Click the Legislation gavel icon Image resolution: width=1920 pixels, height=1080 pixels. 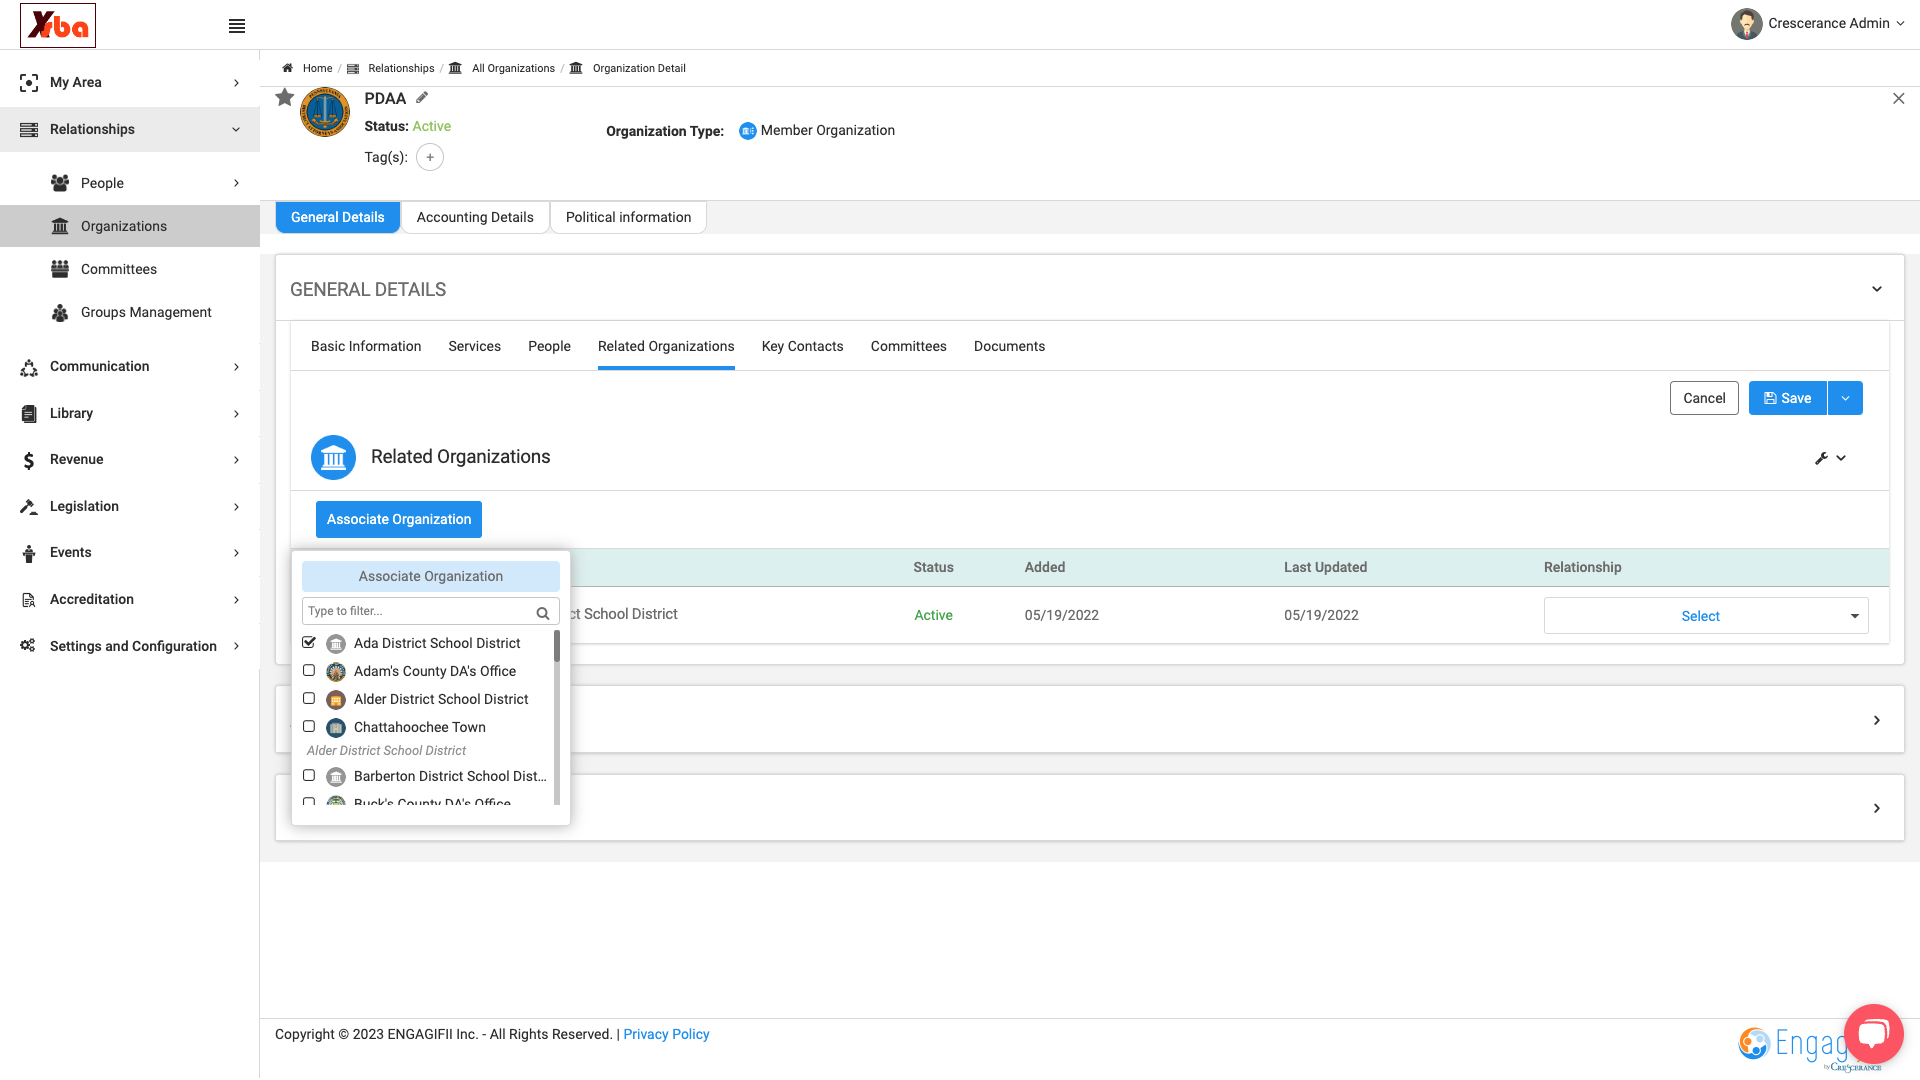[x=29, y=507]
